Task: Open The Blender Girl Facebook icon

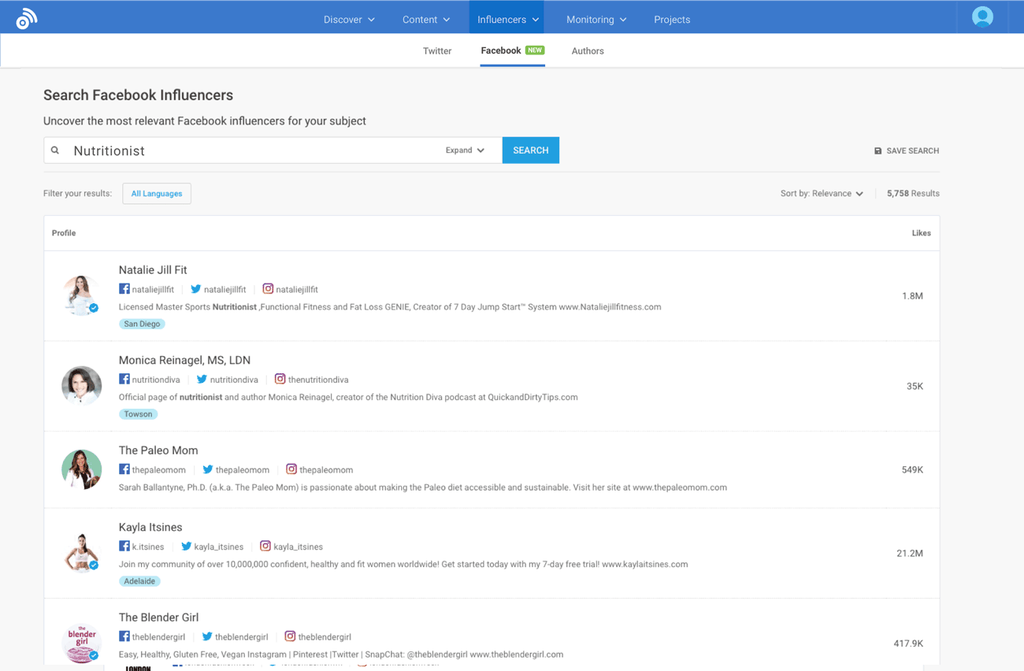Action: (124, 636)
